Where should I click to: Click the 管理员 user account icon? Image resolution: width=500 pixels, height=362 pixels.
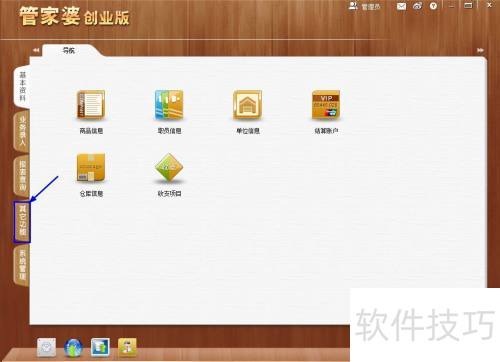[353, 6]
